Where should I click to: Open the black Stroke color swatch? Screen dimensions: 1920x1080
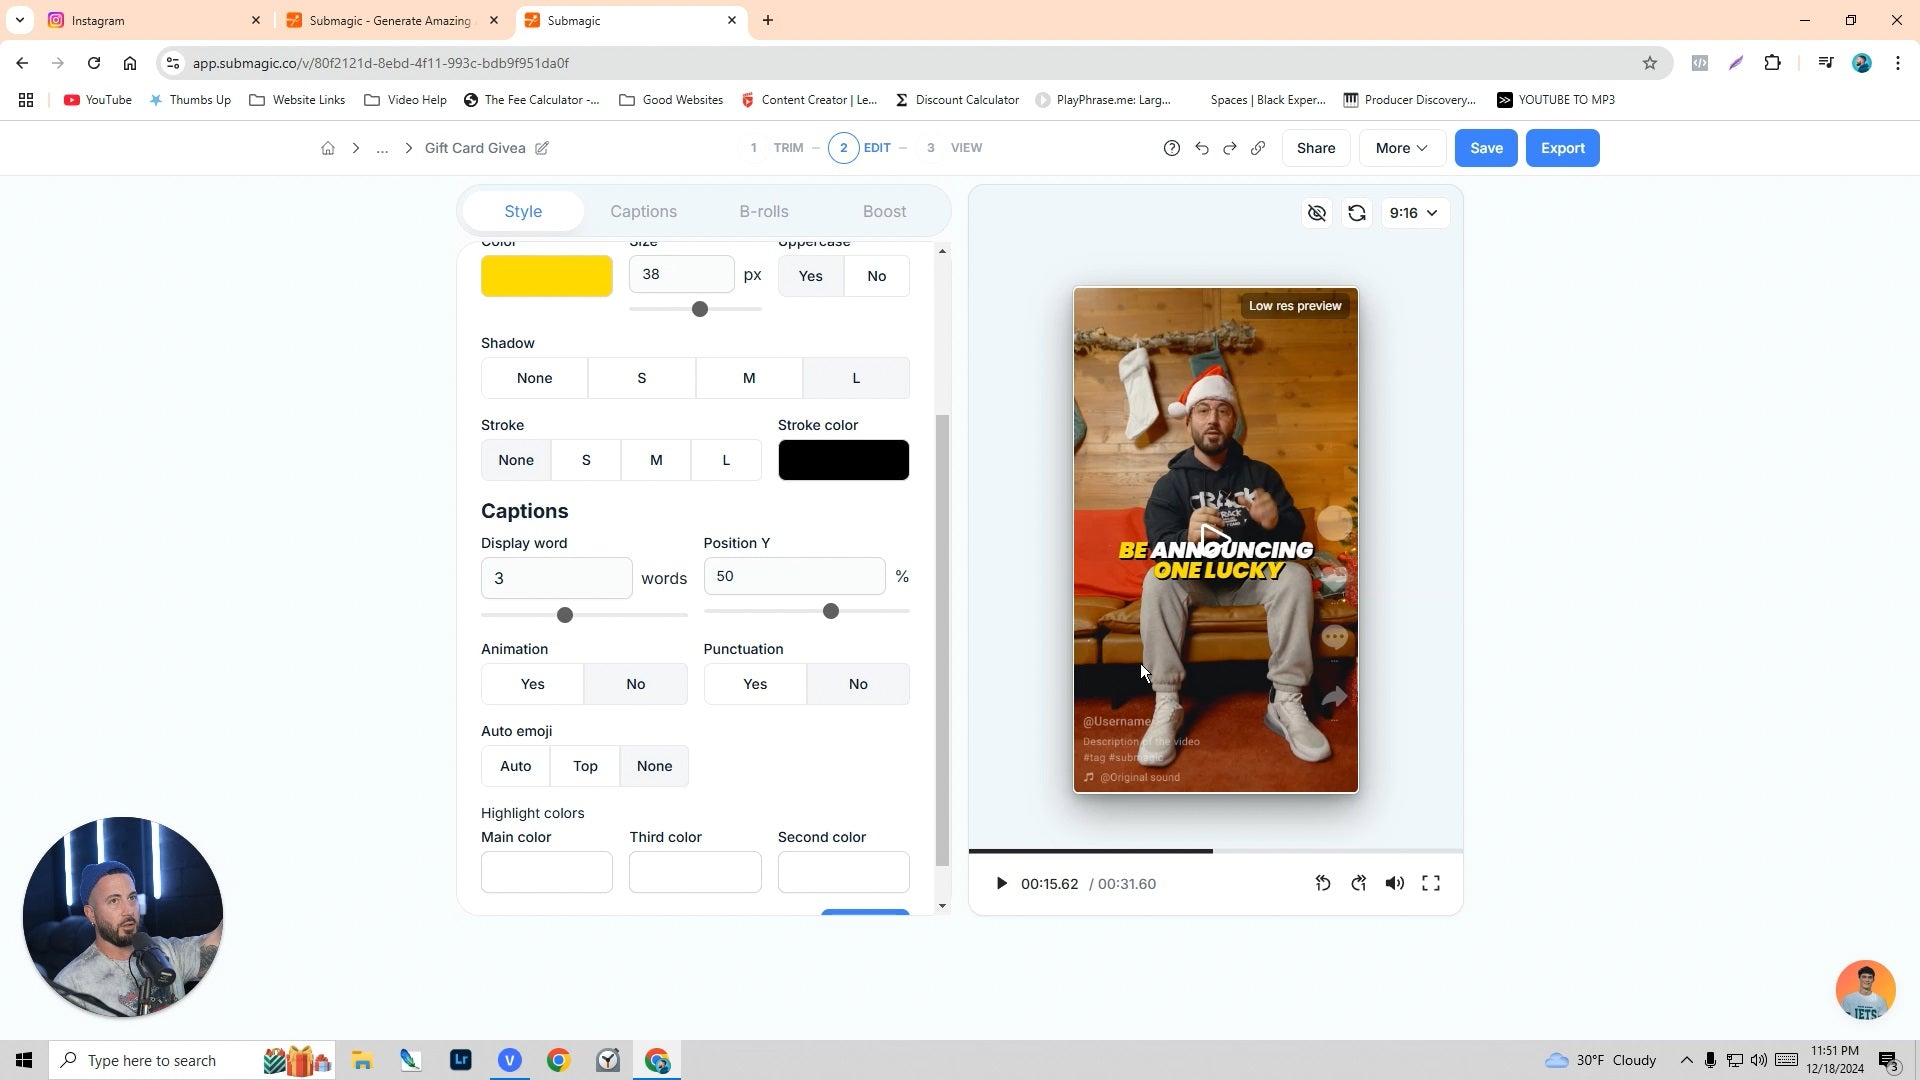pyautogui.click(x=843, y=460)
